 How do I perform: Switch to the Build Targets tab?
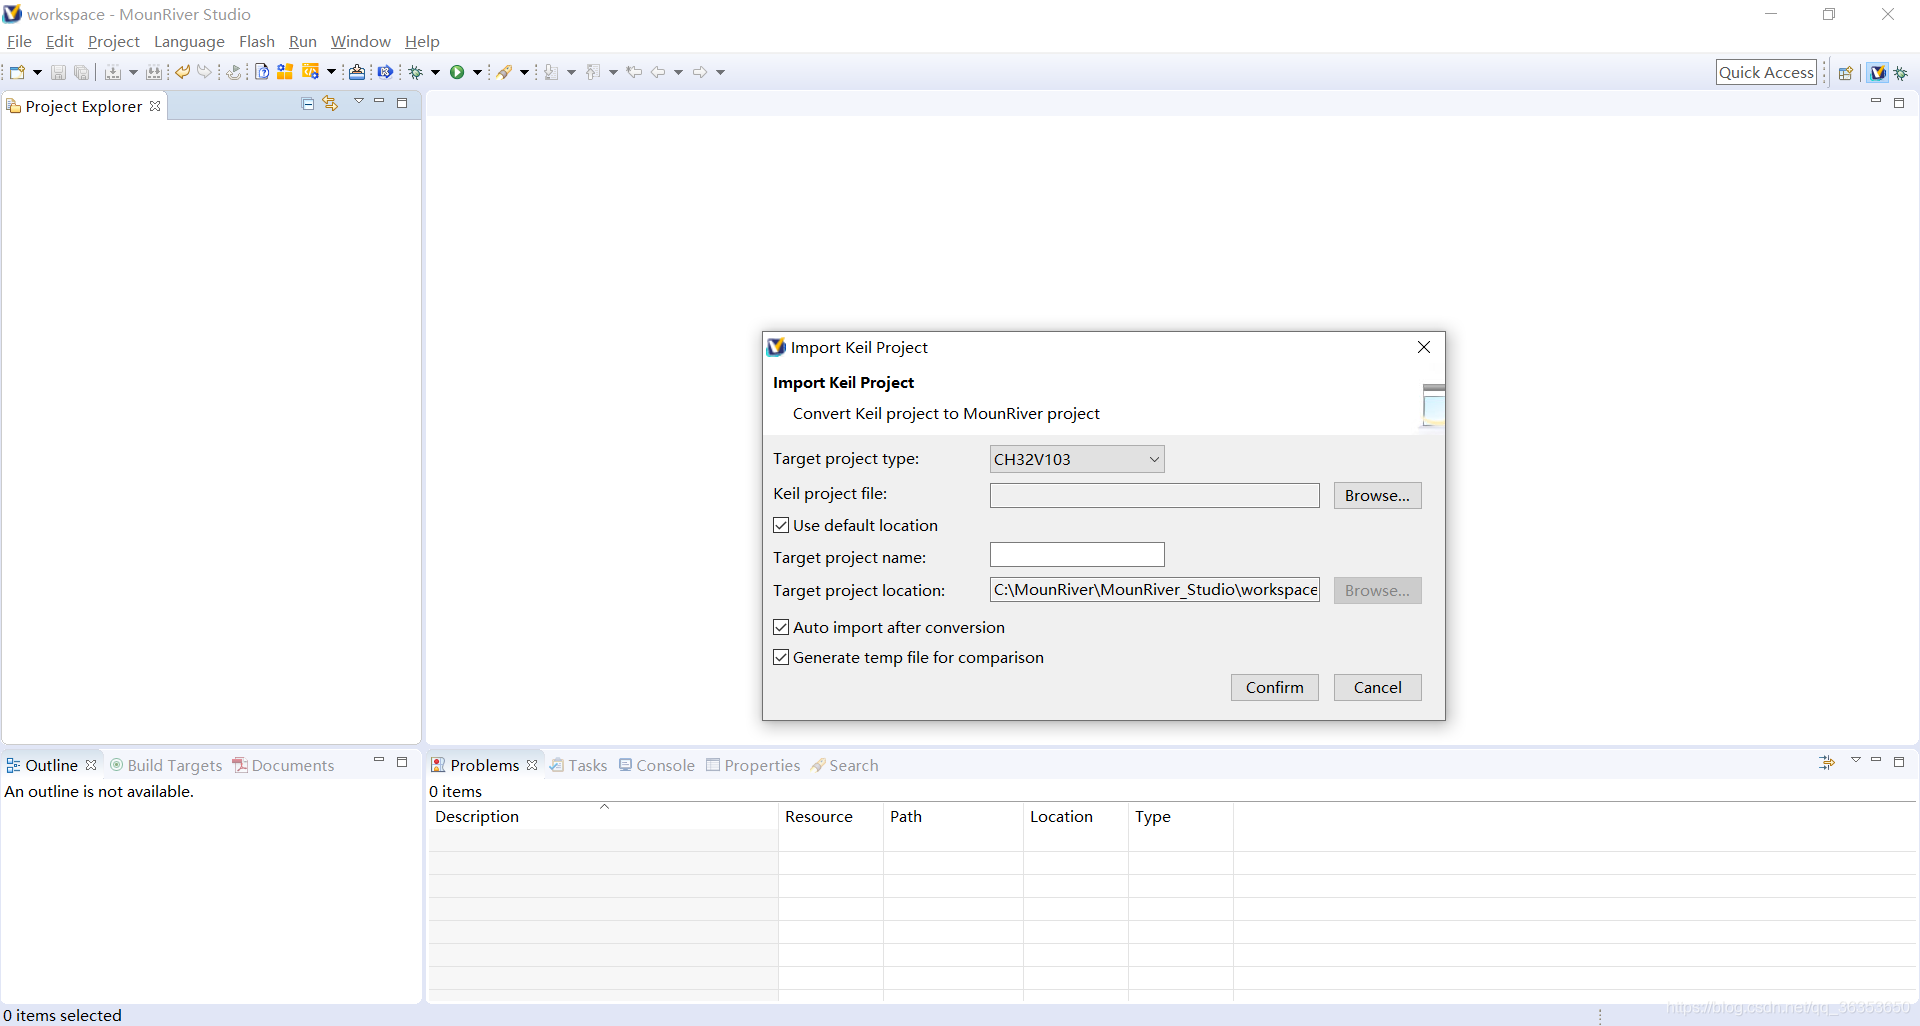(x=166, y=765)
